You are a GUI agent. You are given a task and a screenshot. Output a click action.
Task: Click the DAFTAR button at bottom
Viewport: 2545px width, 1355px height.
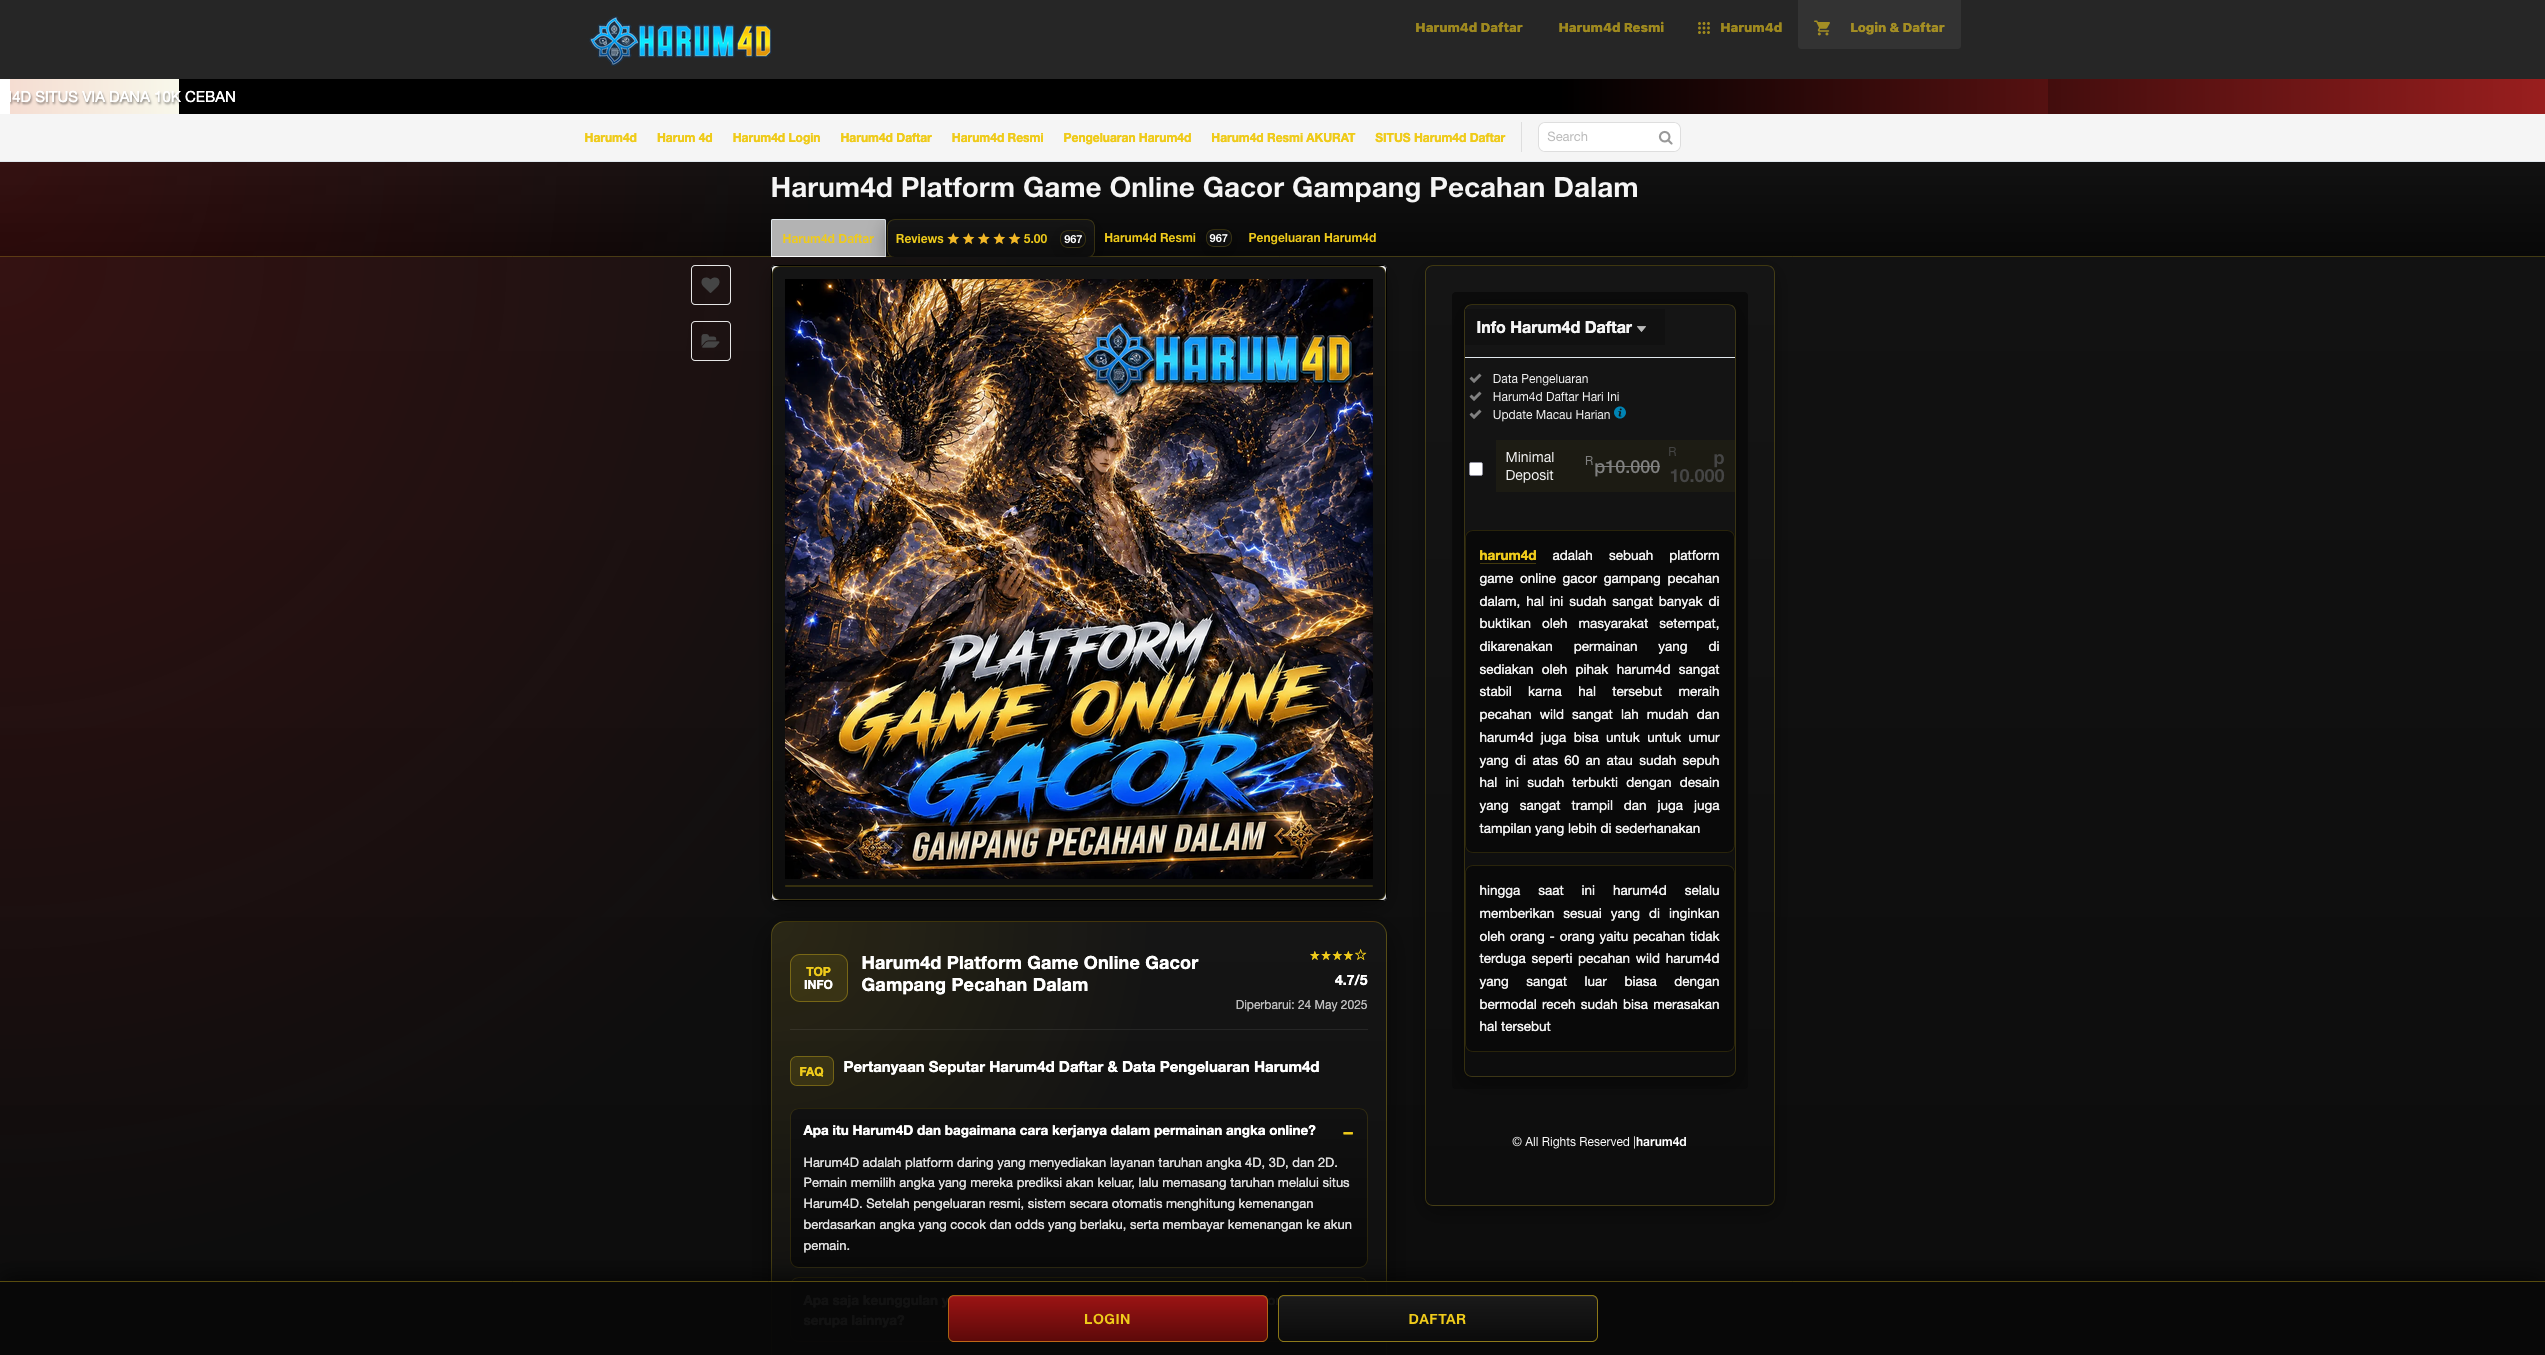1437,1319
